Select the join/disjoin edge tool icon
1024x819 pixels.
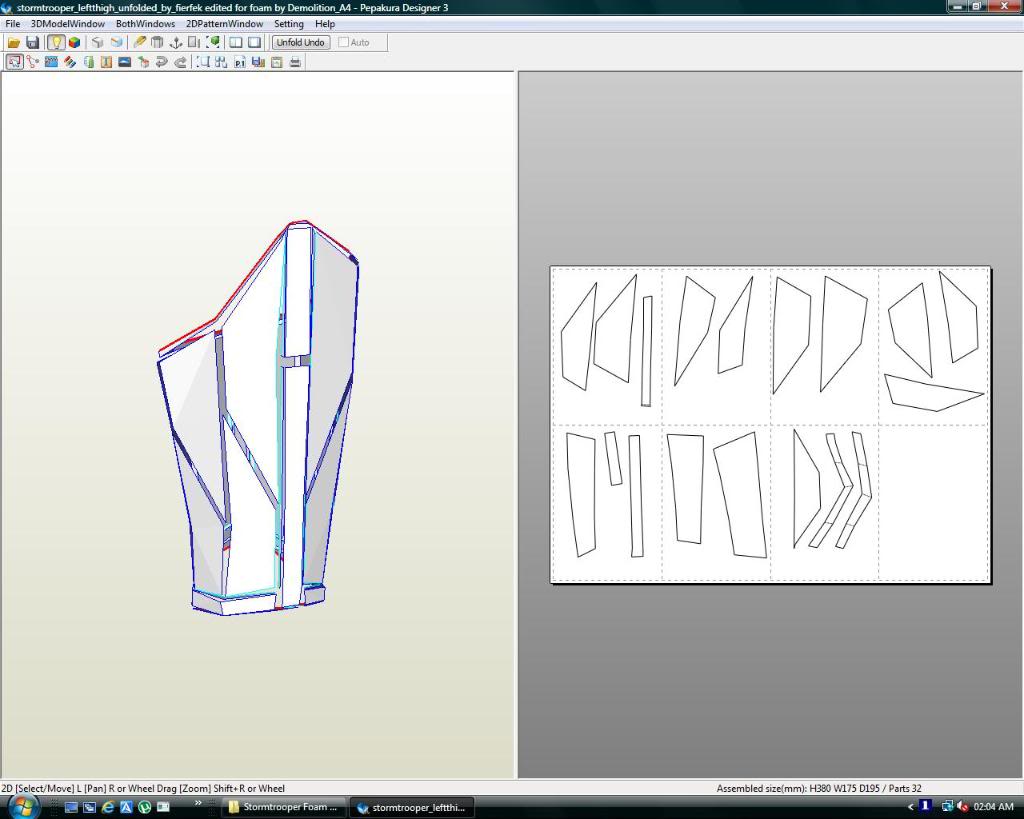[33, 62]
